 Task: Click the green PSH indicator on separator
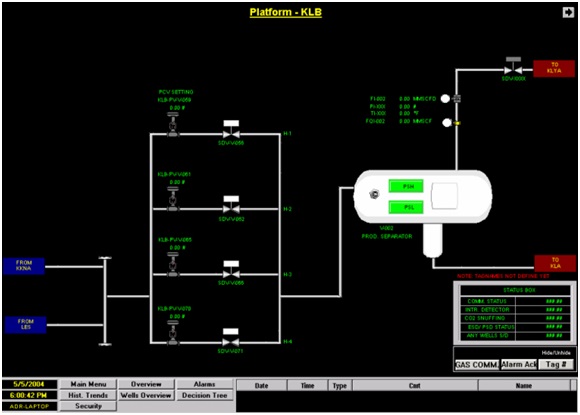point(406,186)
